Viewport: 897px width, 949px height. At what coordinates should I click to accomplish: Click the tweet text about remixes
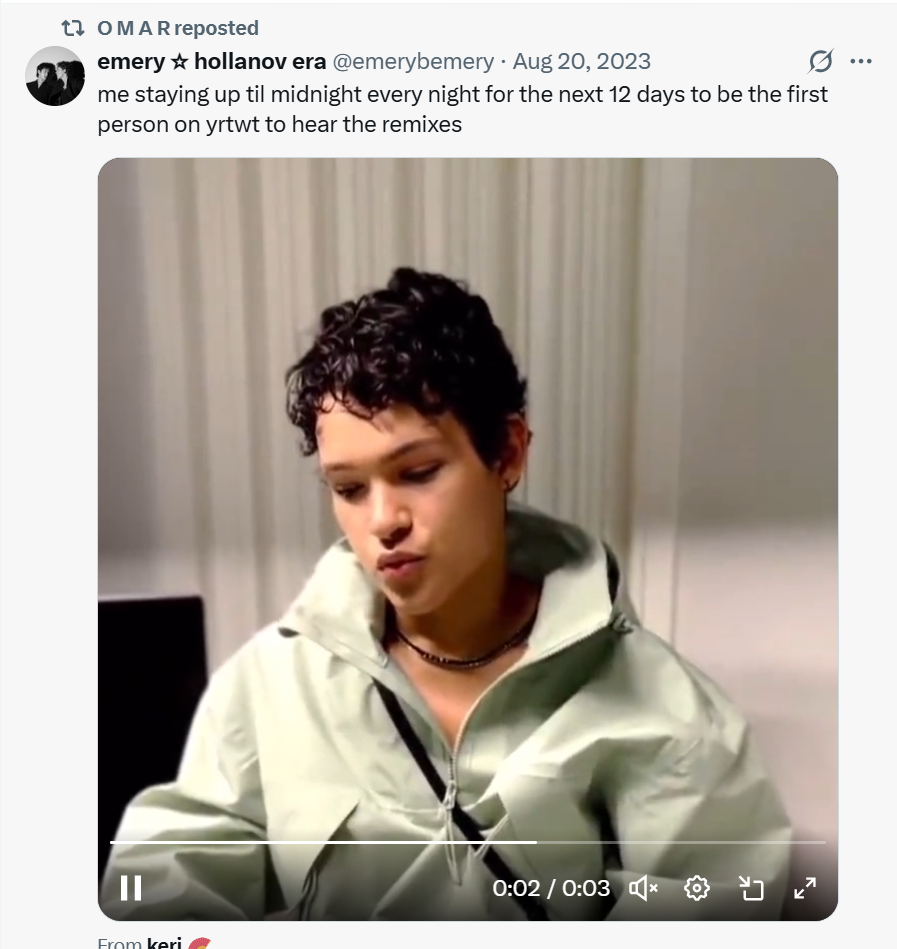462,109
